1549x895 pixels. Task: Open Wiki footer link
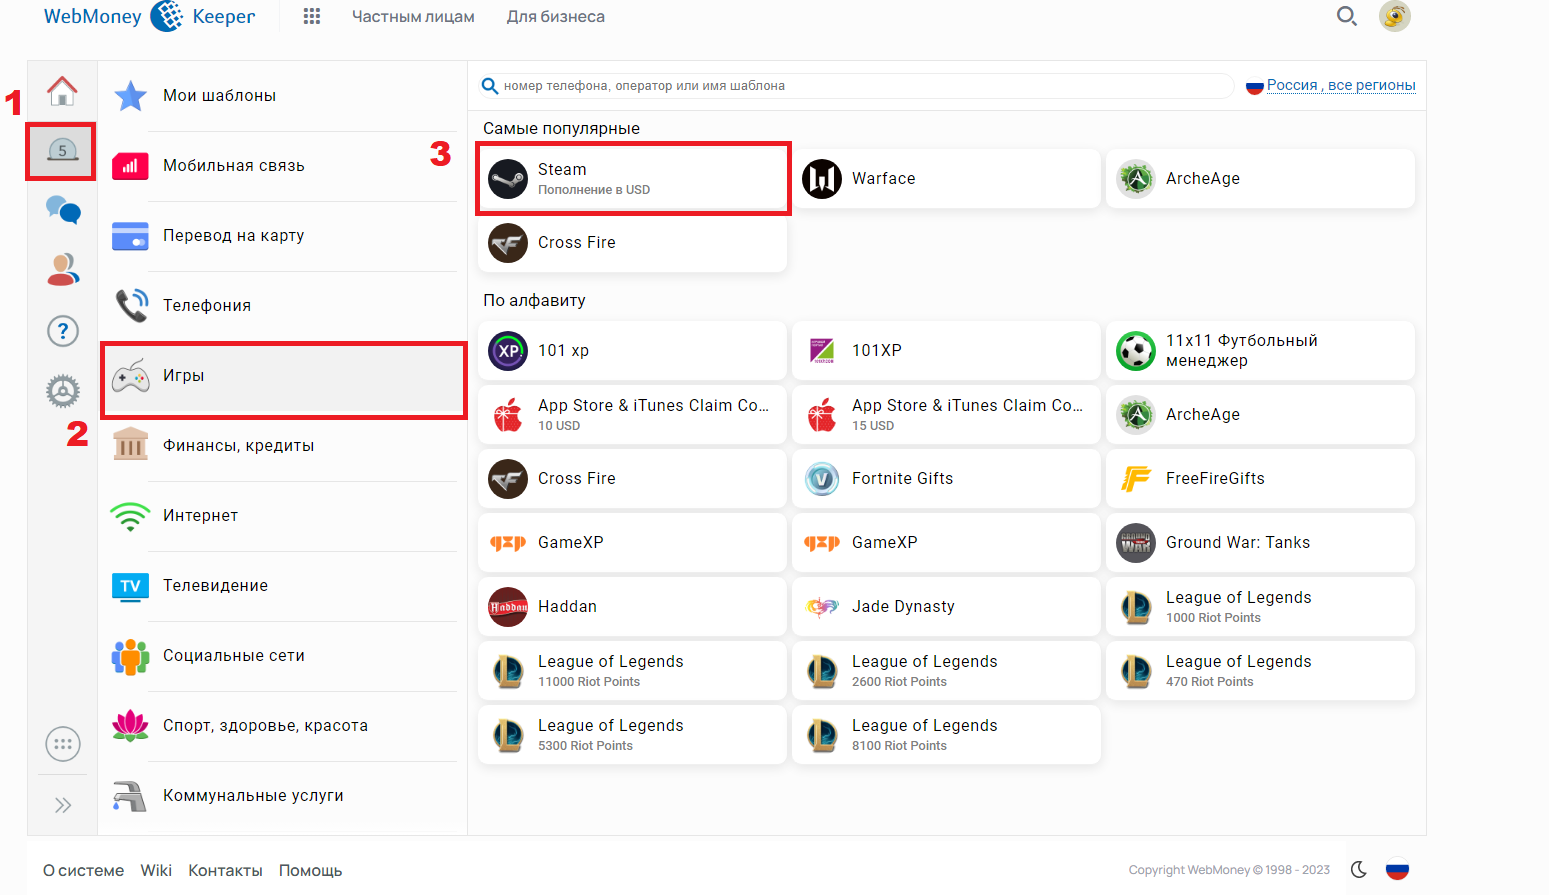pos(156,871)
